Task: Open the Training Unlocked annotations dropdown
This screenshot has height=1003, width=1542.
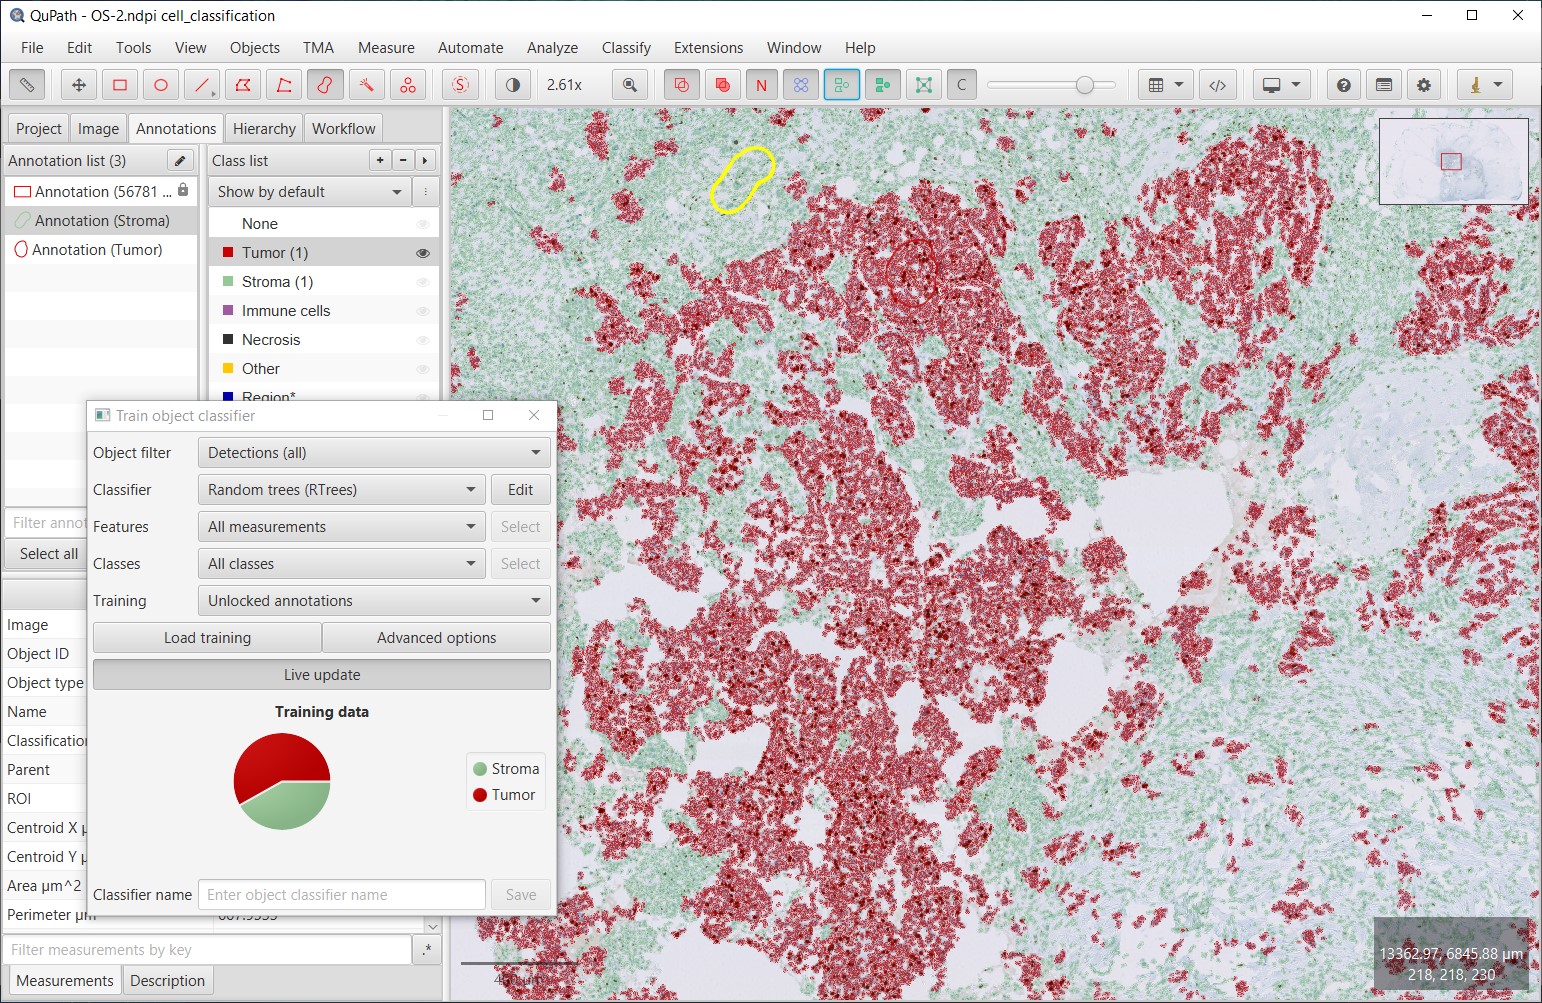Action: pos(374,601)
